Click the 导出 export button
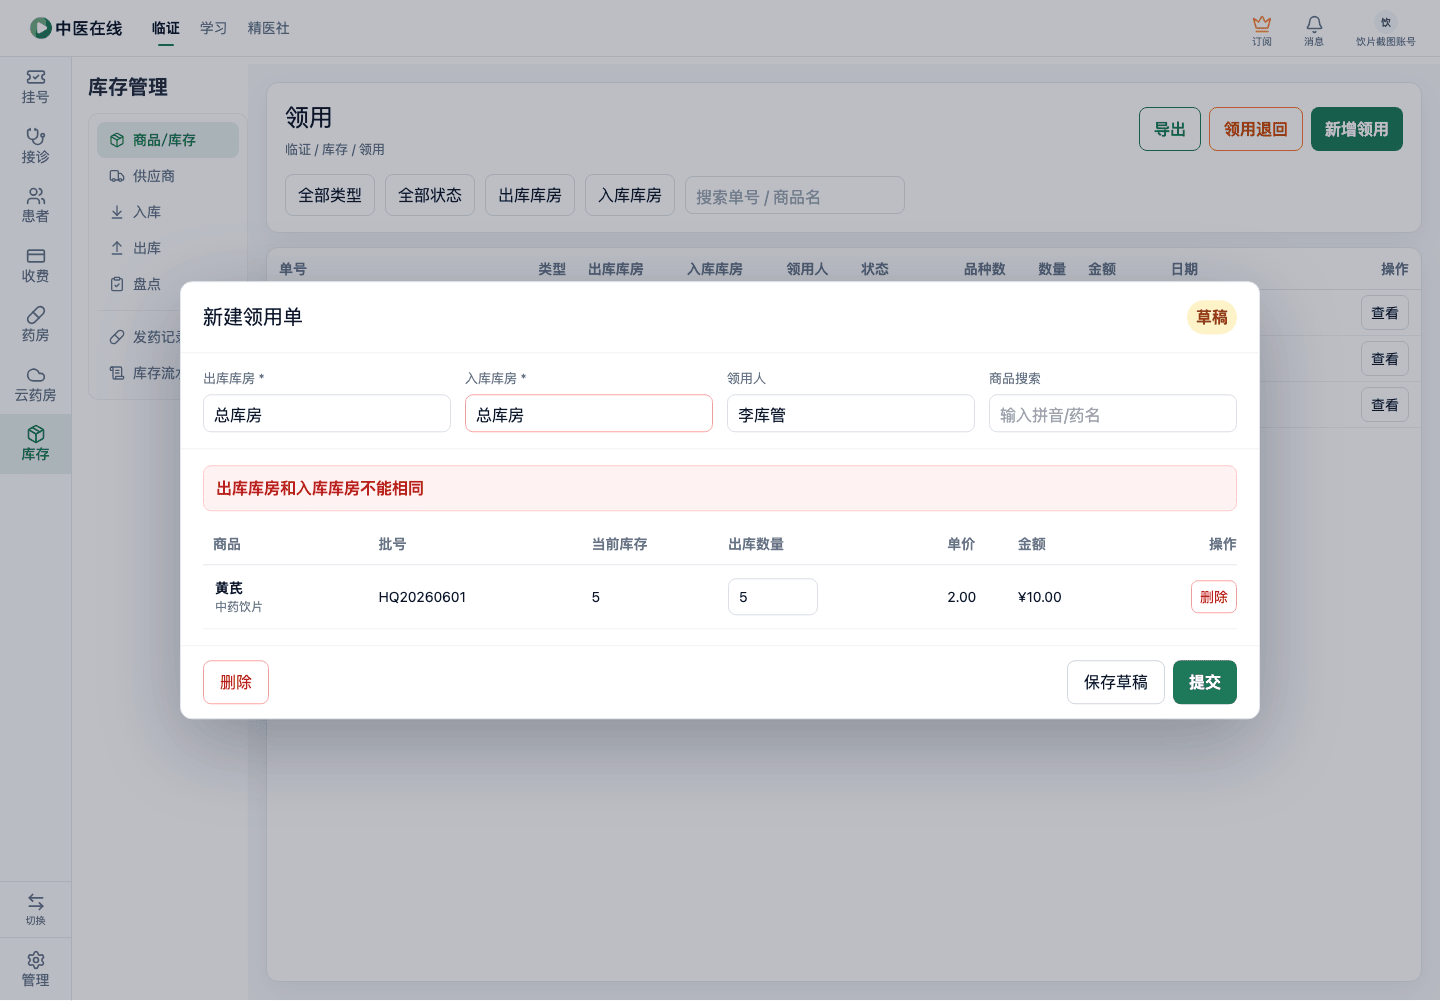This screenshot has height=1001, width=1440. click(1170, 129)
